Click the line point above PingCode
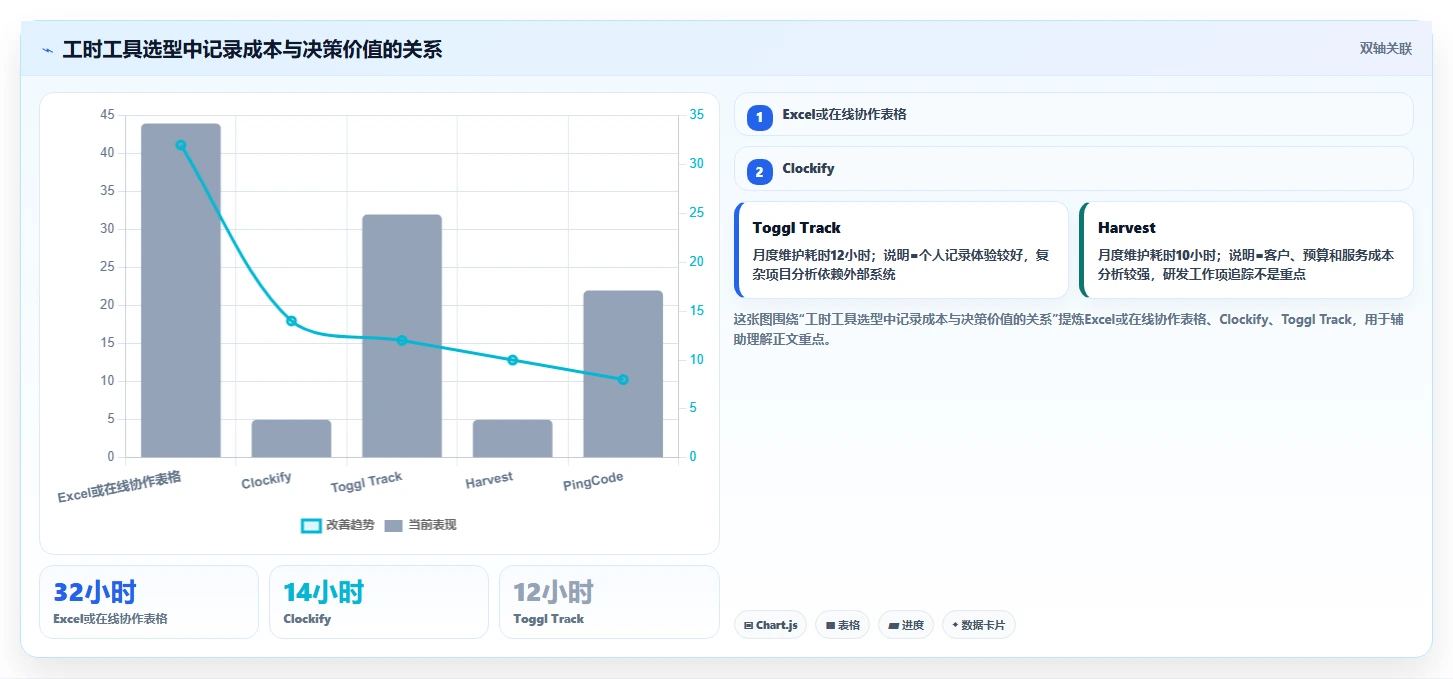The height and width of the screenshot is (679, 1453). (623, 379)
